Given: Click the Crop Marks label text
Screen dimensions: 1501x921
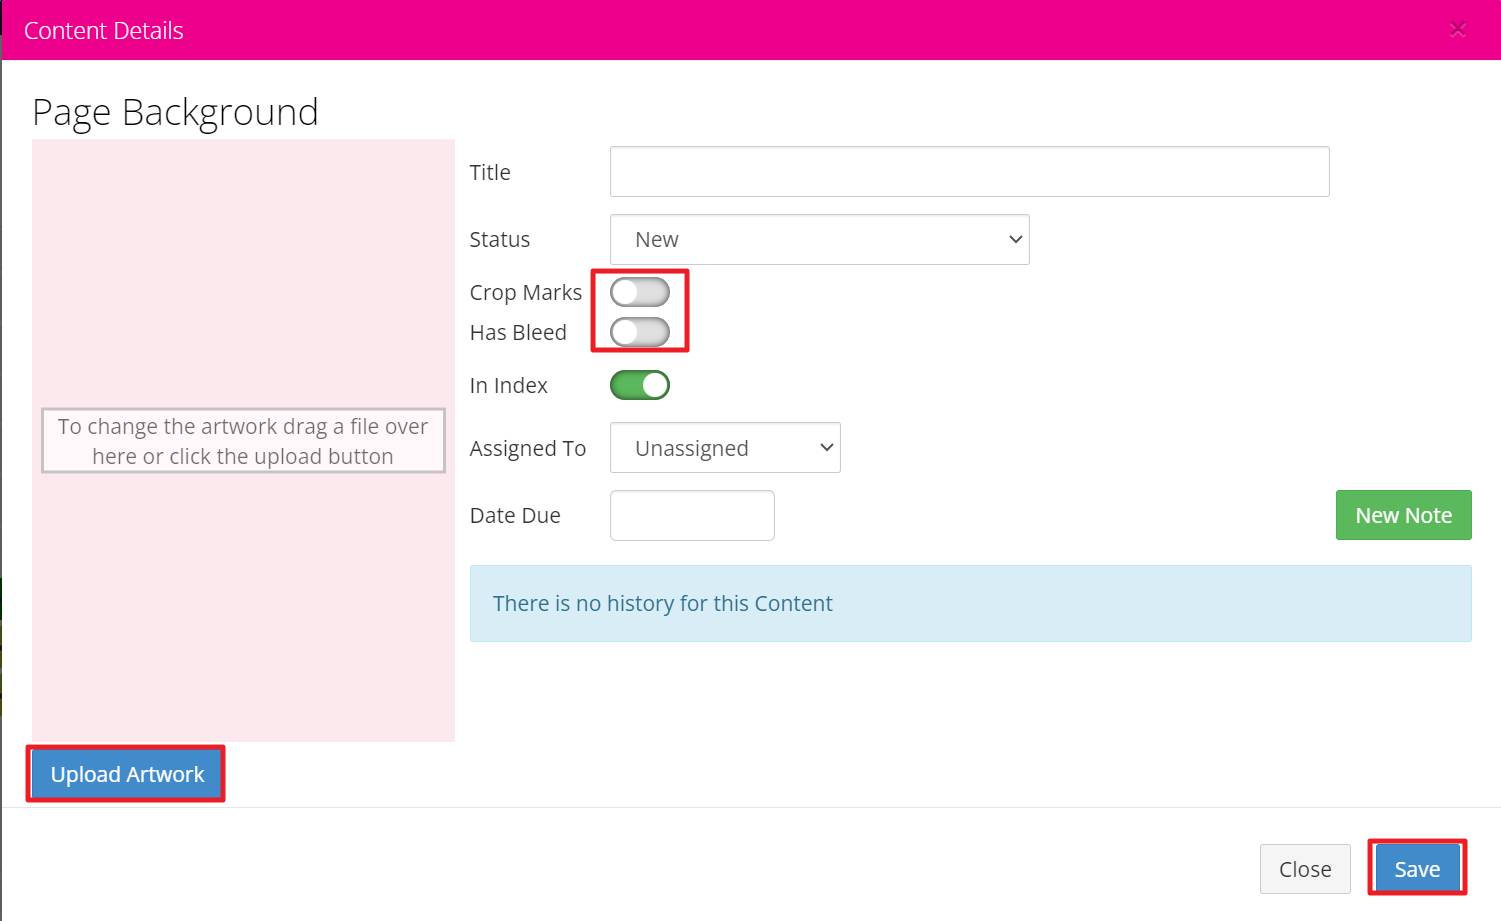Looking at the screenshot, I should pyautogui.click(x=525, y=293).
